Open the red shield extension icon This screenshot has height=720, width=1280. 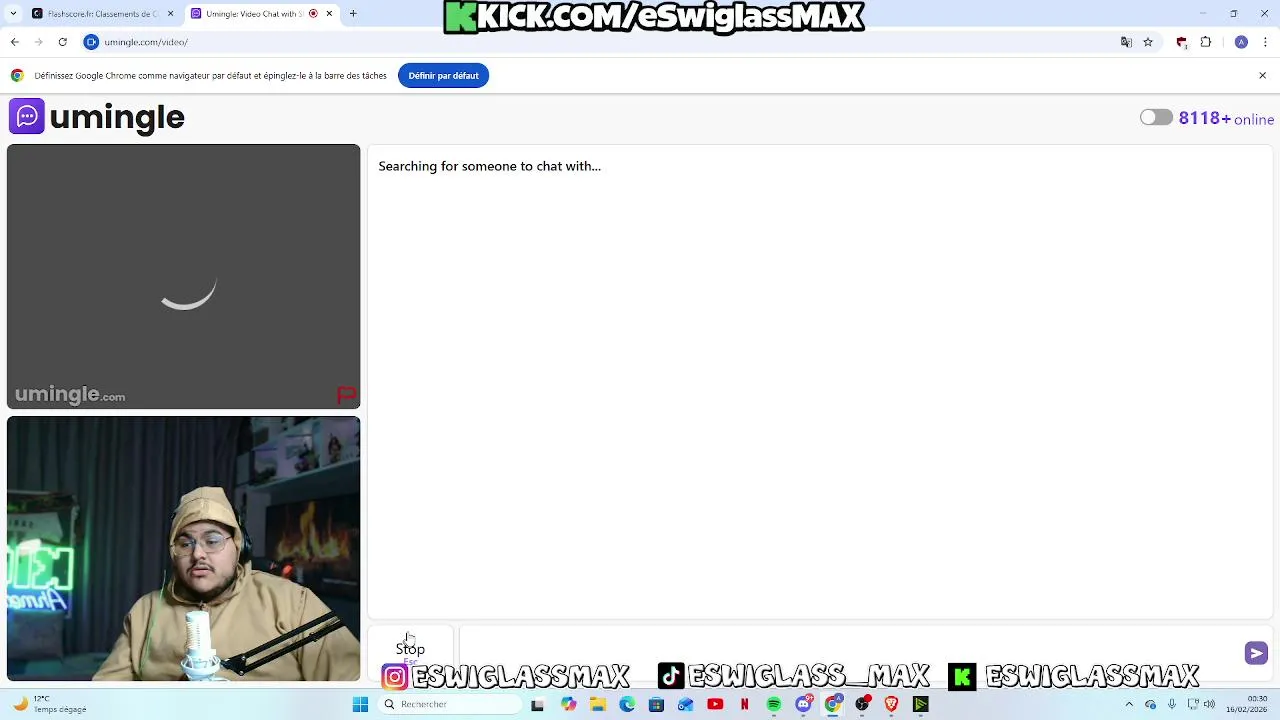1181,42
